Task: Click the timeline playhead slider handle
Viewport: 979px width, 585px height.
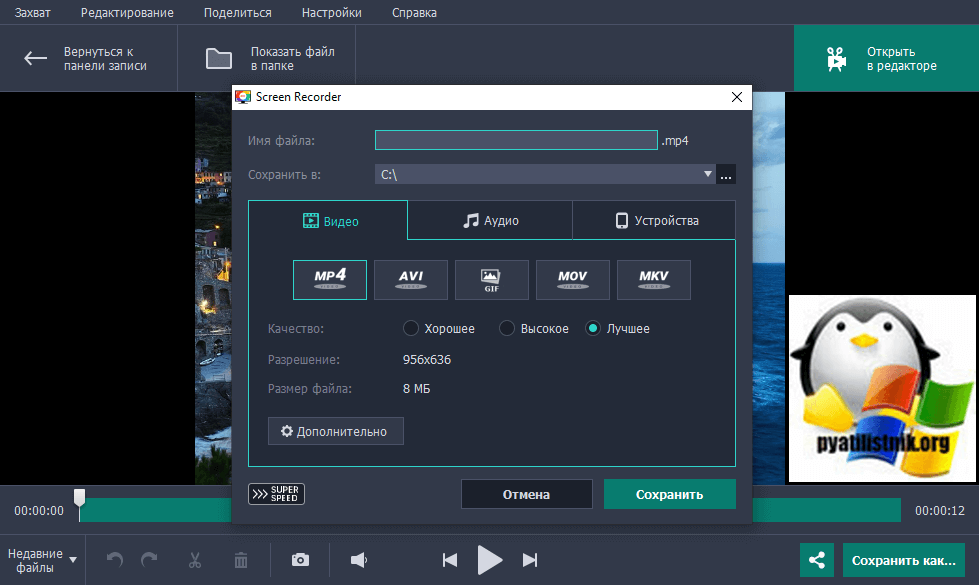Action: (x=79, y=498)
